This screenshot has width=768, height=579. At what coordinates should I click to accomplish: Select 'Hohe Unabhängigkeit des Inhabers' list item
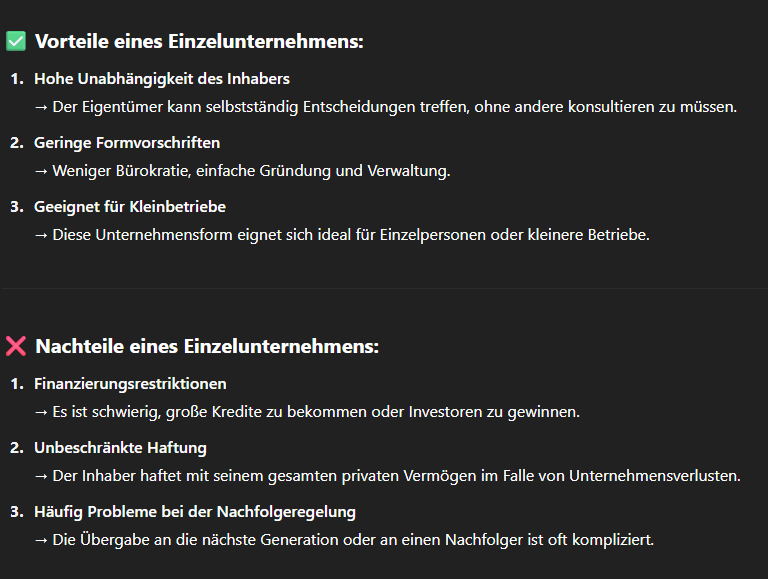tap(162, 79)
